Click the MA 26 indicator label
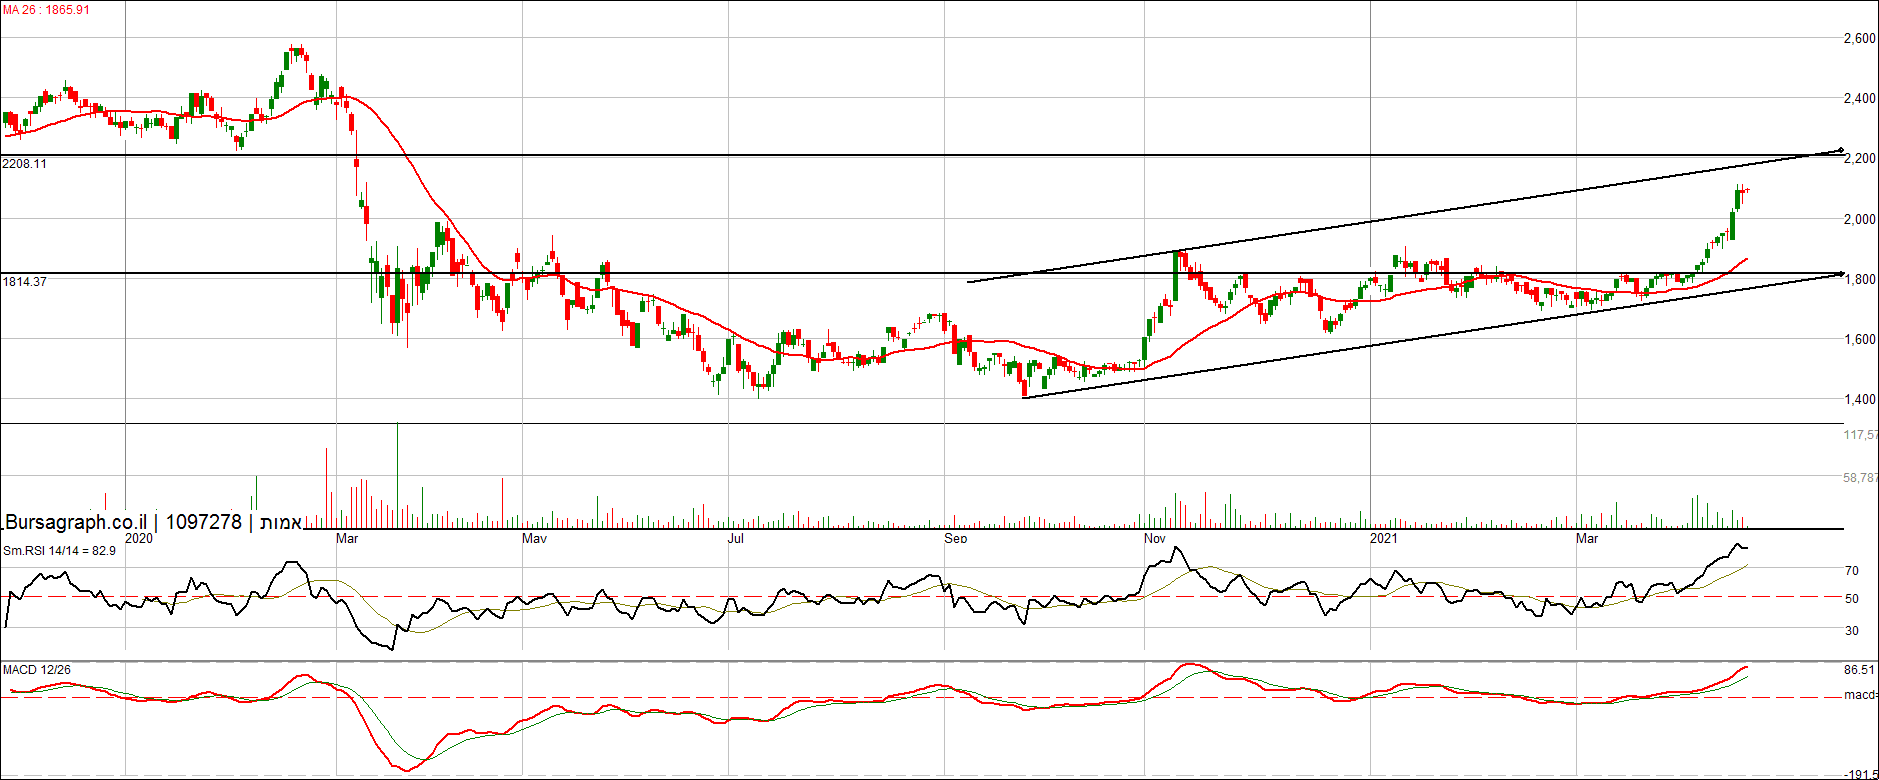The image size is (1879, 780). click(x=46, y=10)
